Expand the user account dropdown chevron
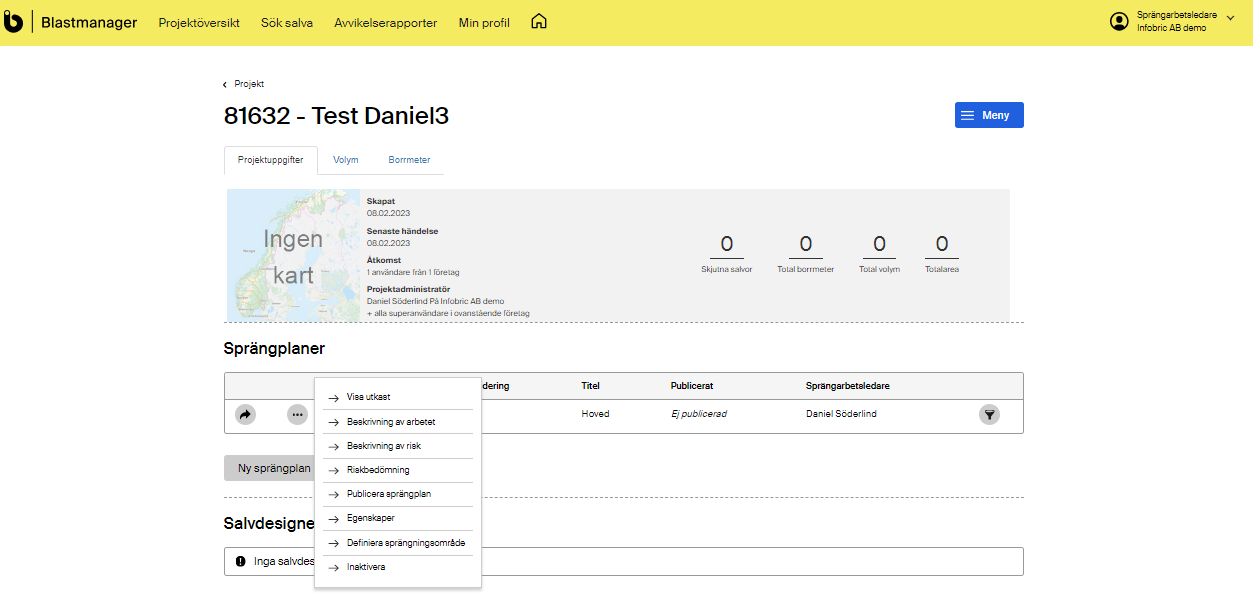1253x613 pixels. click(1230, 17)
